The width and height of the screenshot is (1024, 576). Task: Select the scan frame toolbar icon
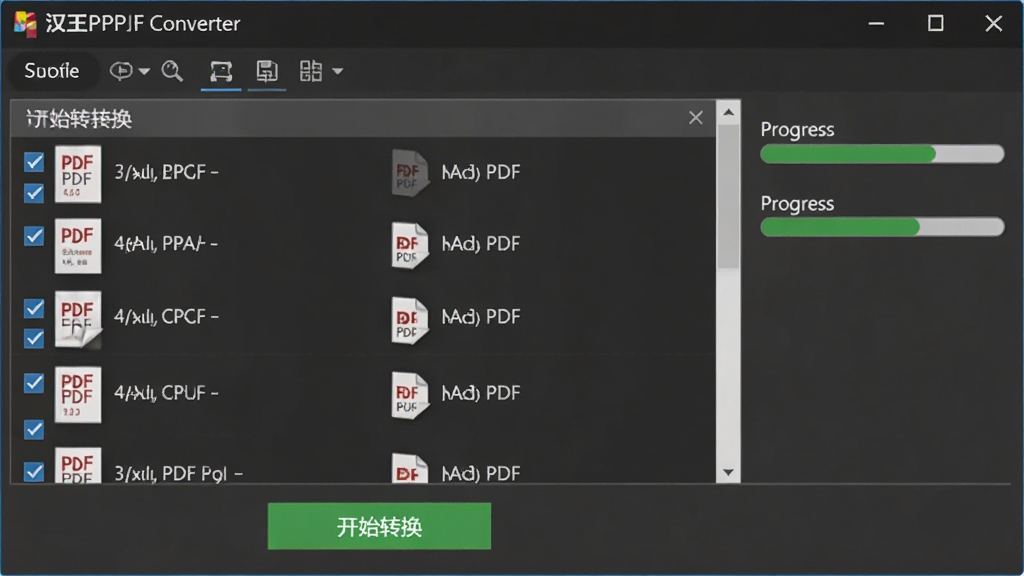(x=221, y=71)
